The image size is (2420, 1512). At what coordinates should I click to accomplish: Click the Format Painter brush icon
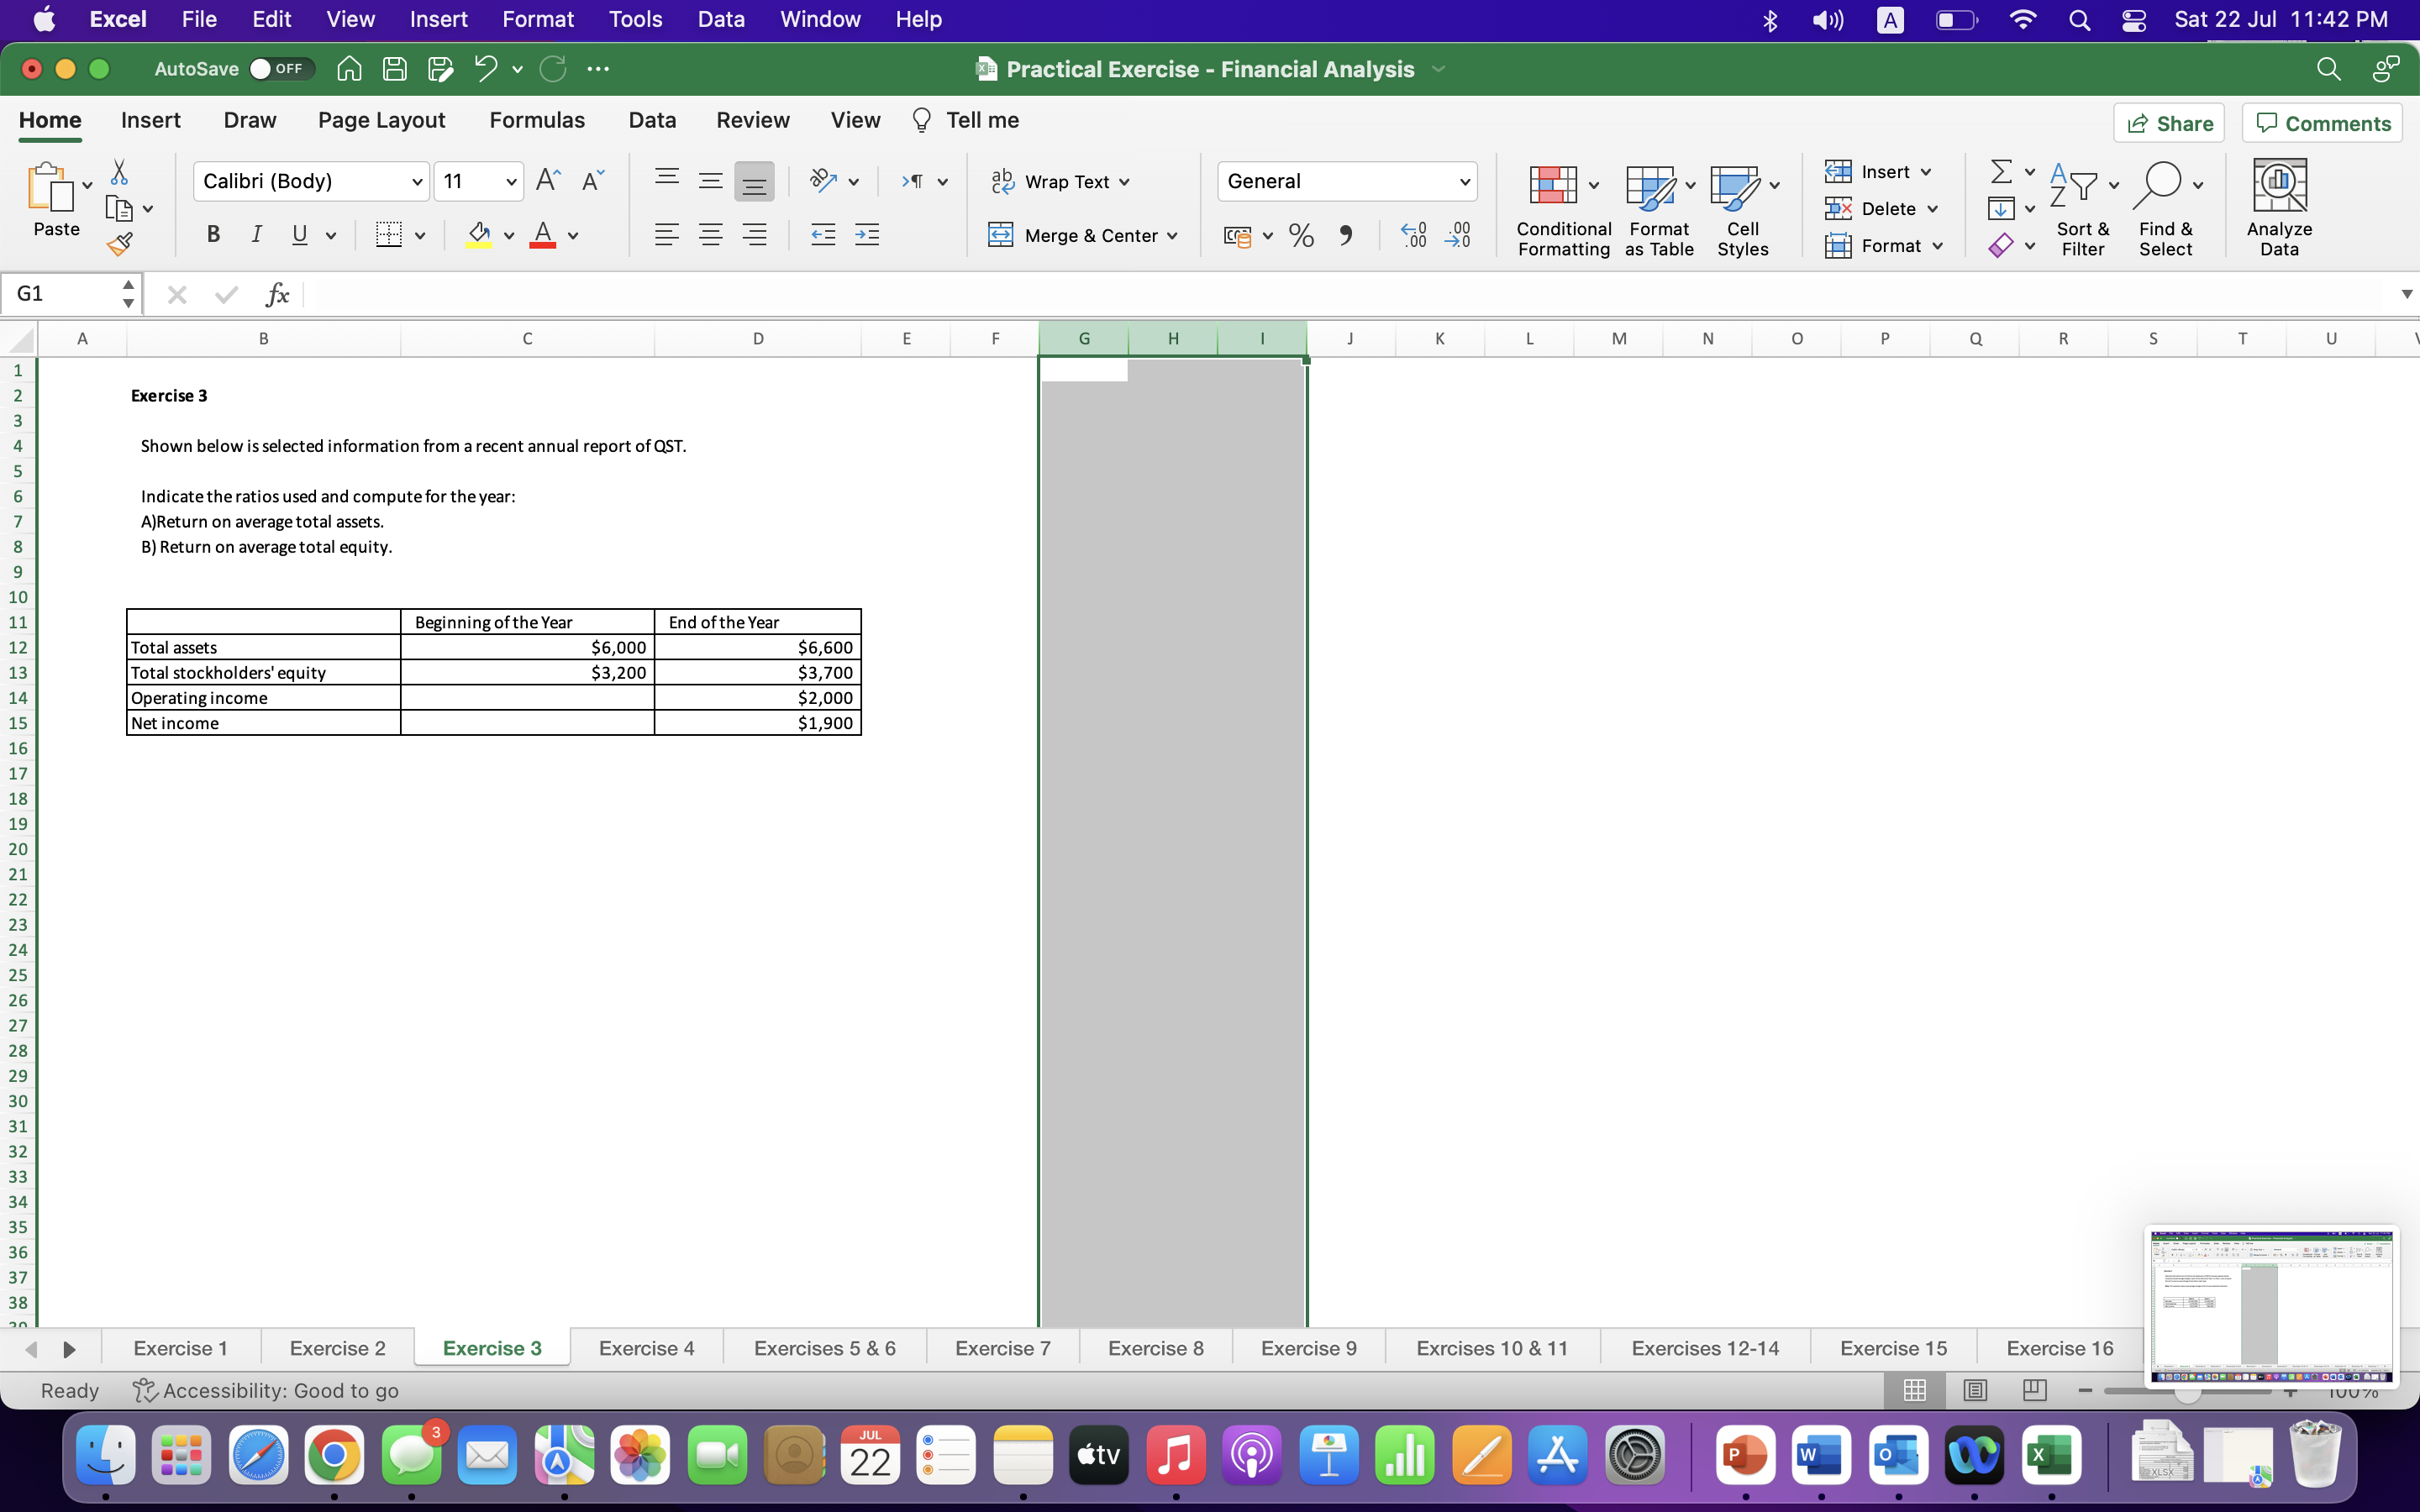tap(120, 244)
